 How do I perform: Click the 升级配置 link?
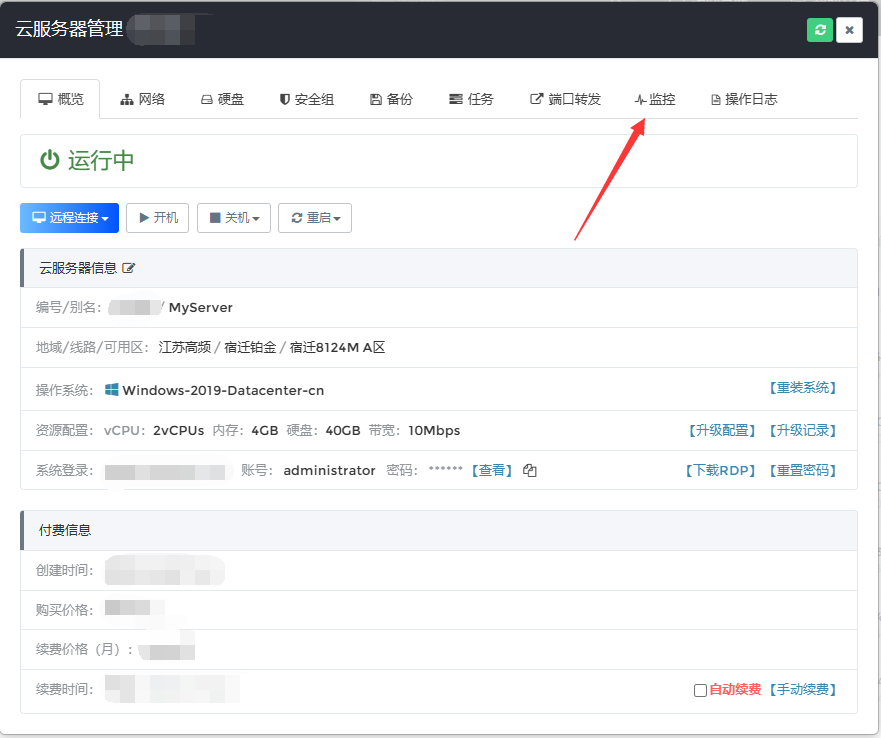(722, 431)
